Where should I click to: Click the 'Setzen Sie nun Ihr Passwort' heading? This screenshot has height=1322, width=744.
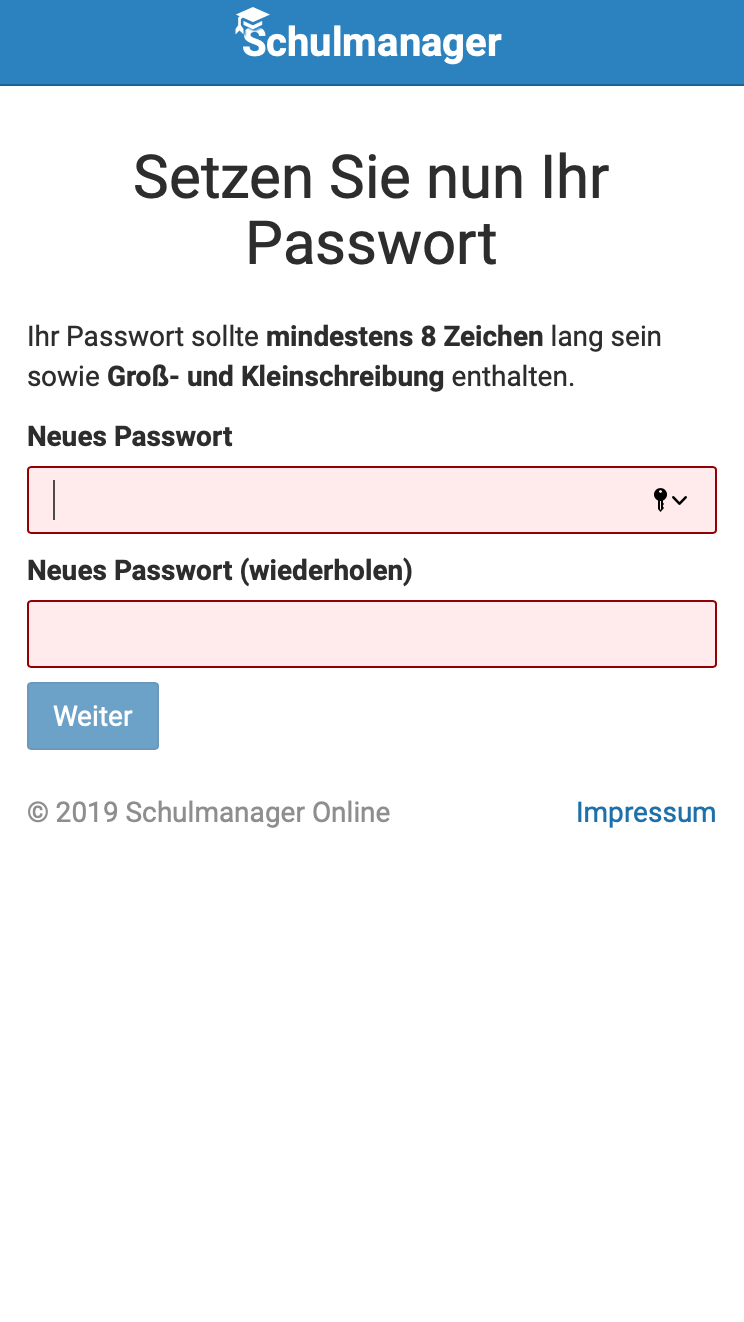point(372,210)
